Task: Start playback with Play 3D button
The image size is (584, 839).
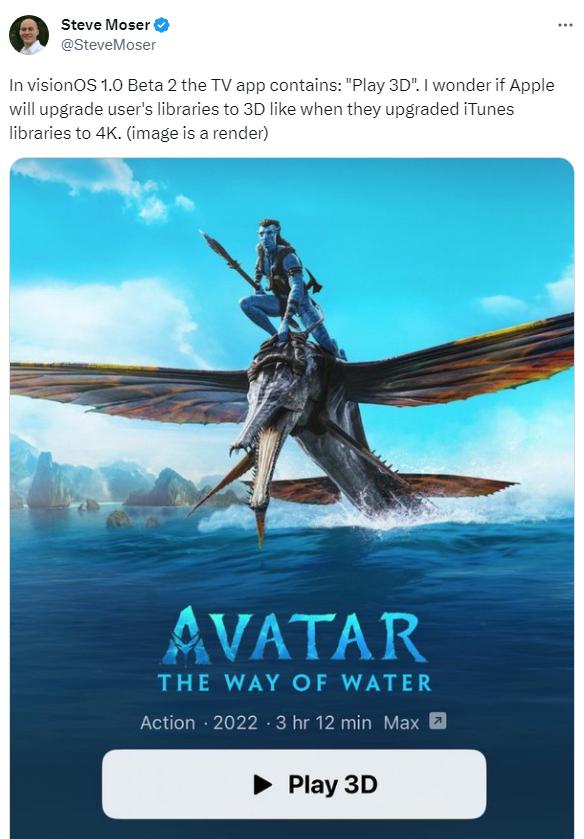Action: [294, 784]
